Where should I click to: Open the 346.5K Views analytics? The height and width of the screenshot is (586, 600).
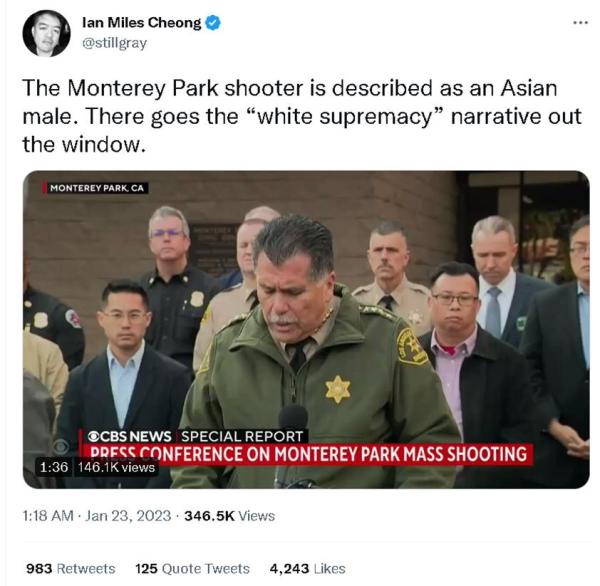pos(230,516)
